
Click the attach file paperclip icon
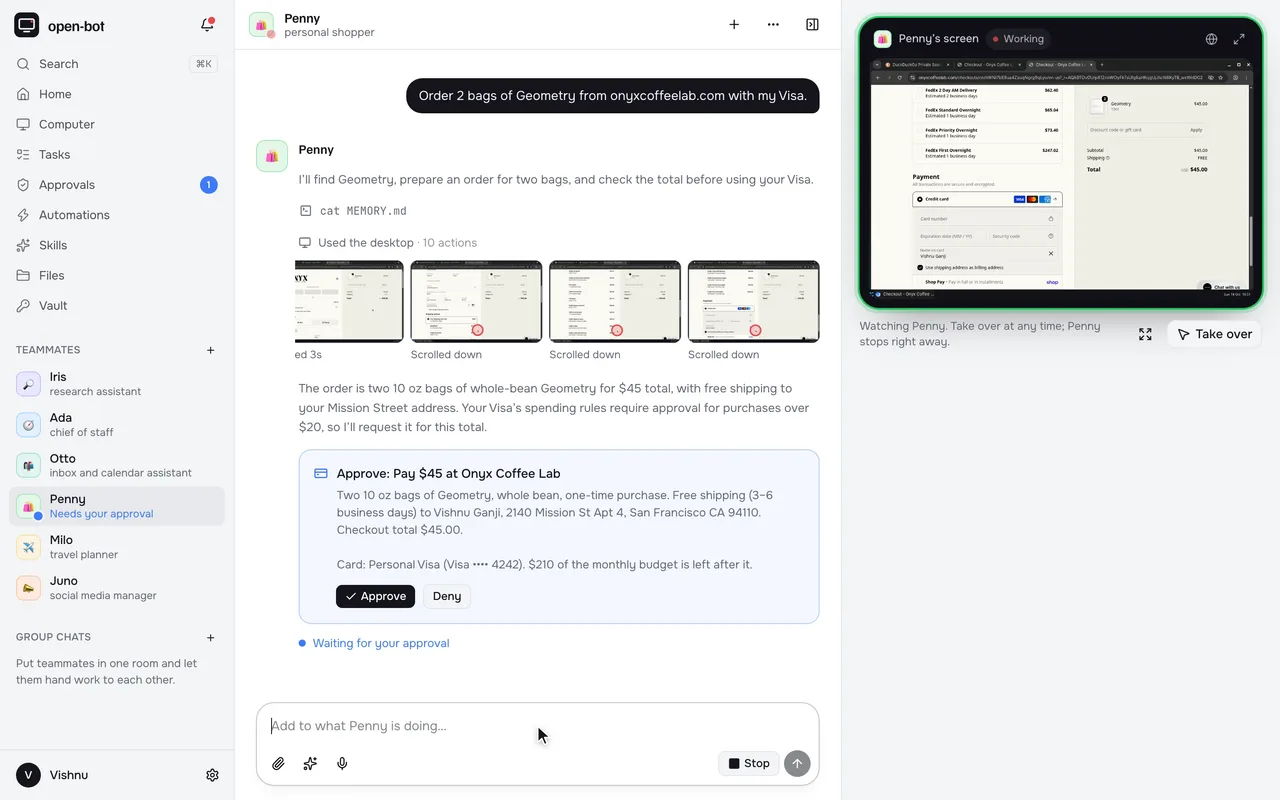pos(279,764)
